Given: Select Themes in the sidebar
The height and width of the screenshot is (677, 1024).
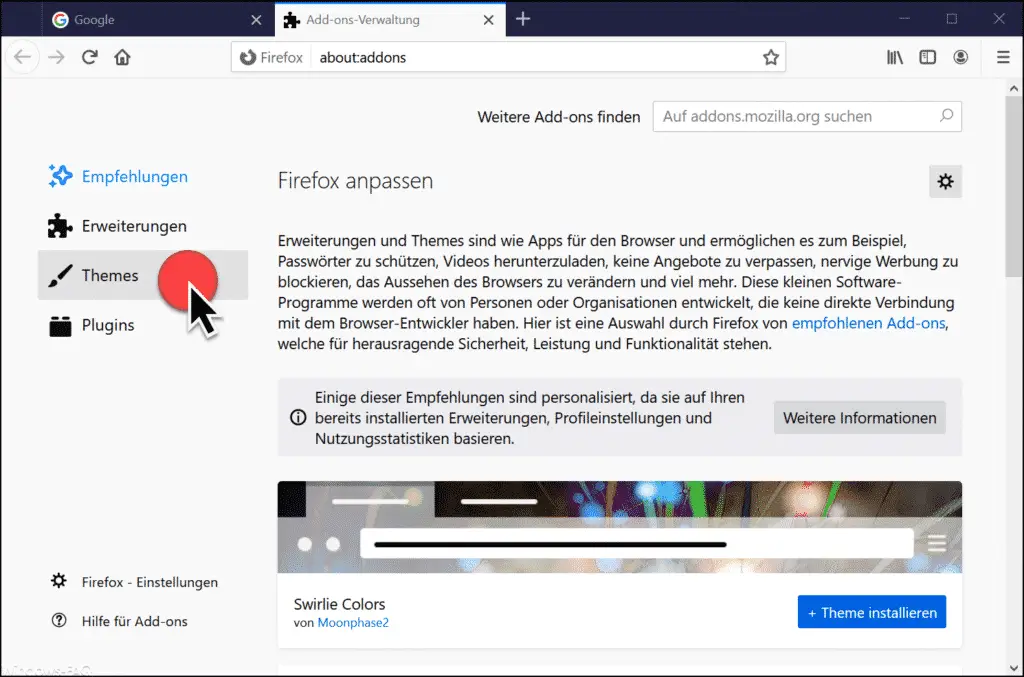Looking at the screenshot, I should pyautogui.click(x=143, y=276).
